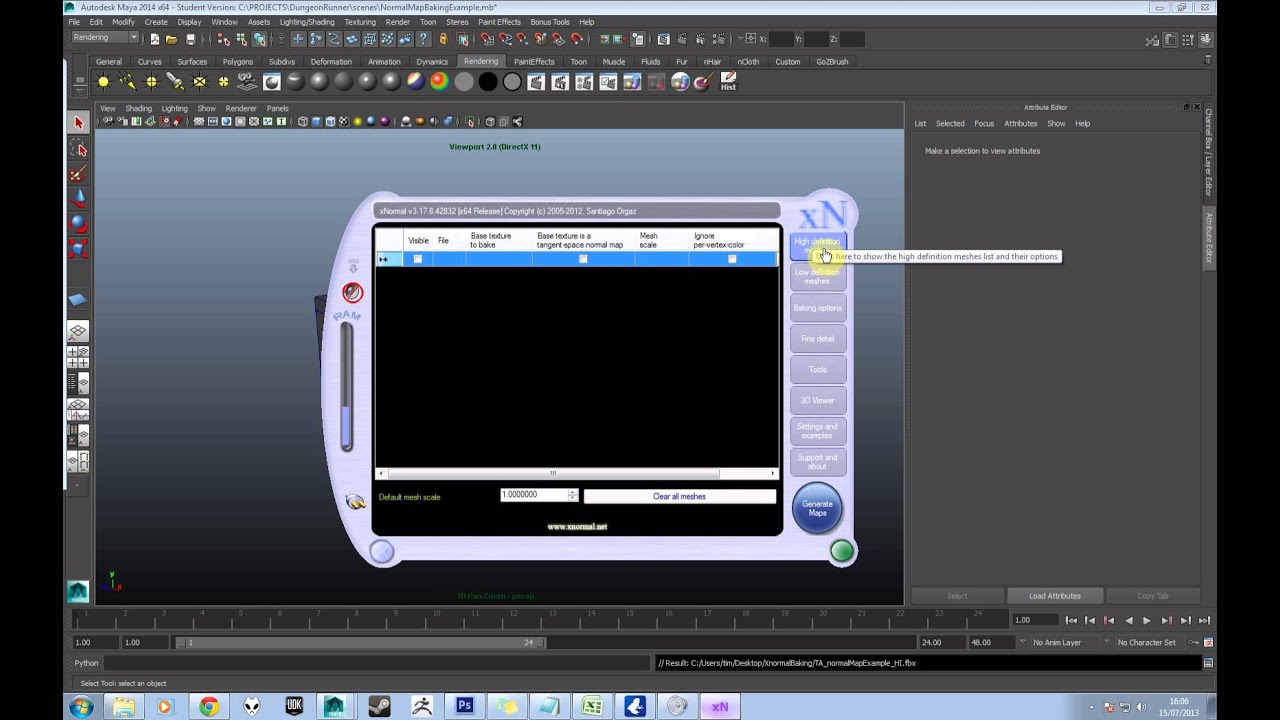Open Hypershade icon on the shelf

680,82
